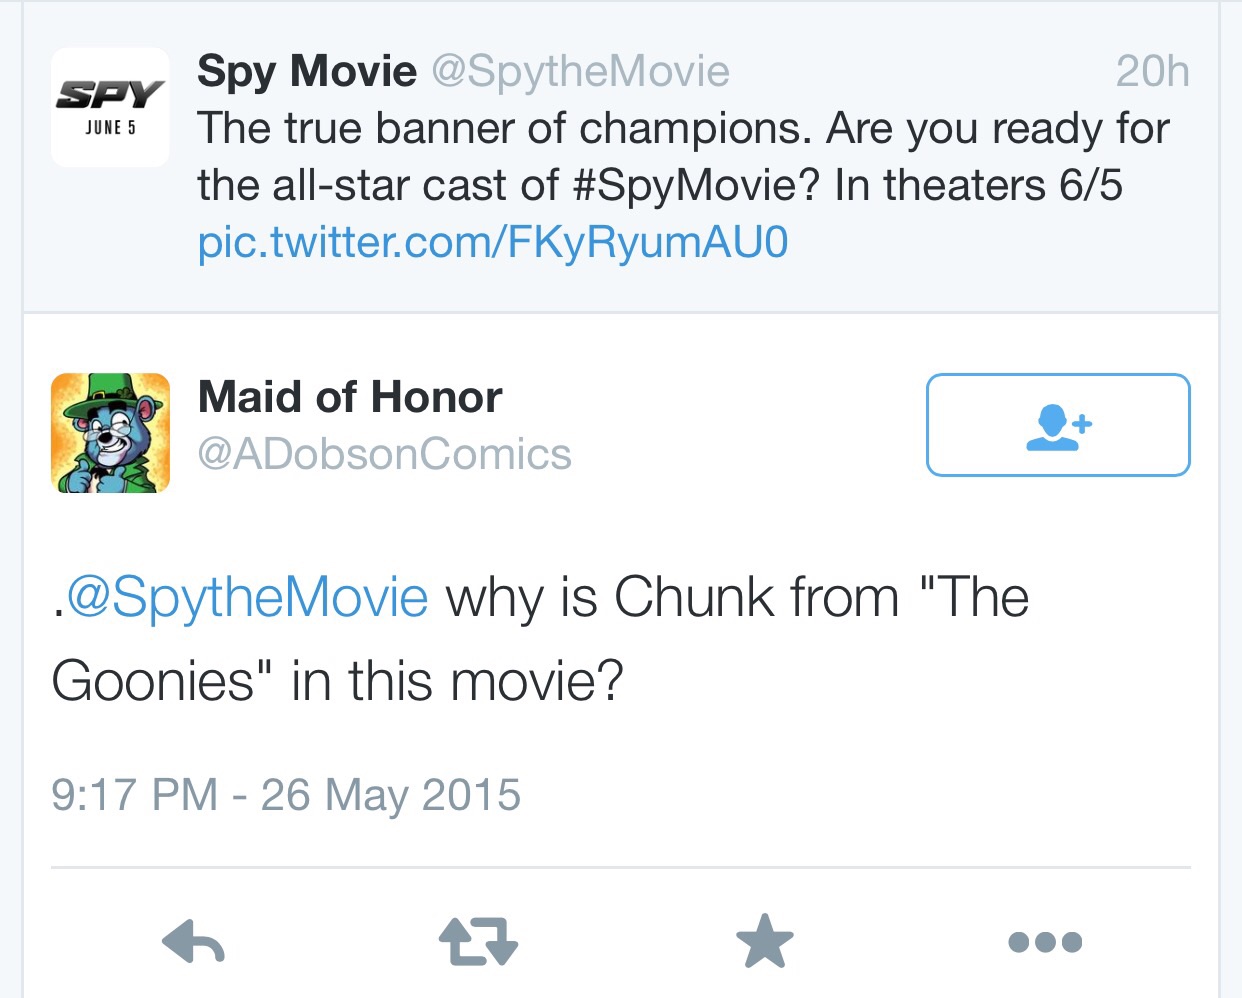Open the 9:17 PM - 26 May 2015 timestamp

286,796
